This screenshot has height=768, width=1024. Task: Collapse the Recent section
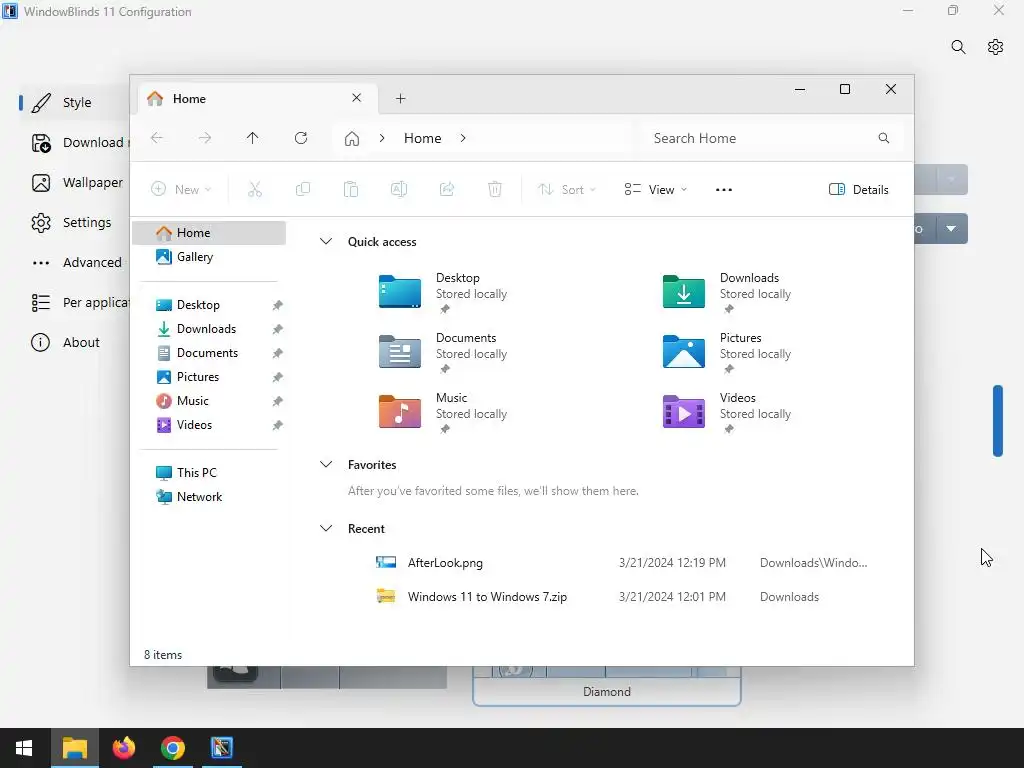coord(326,528)
